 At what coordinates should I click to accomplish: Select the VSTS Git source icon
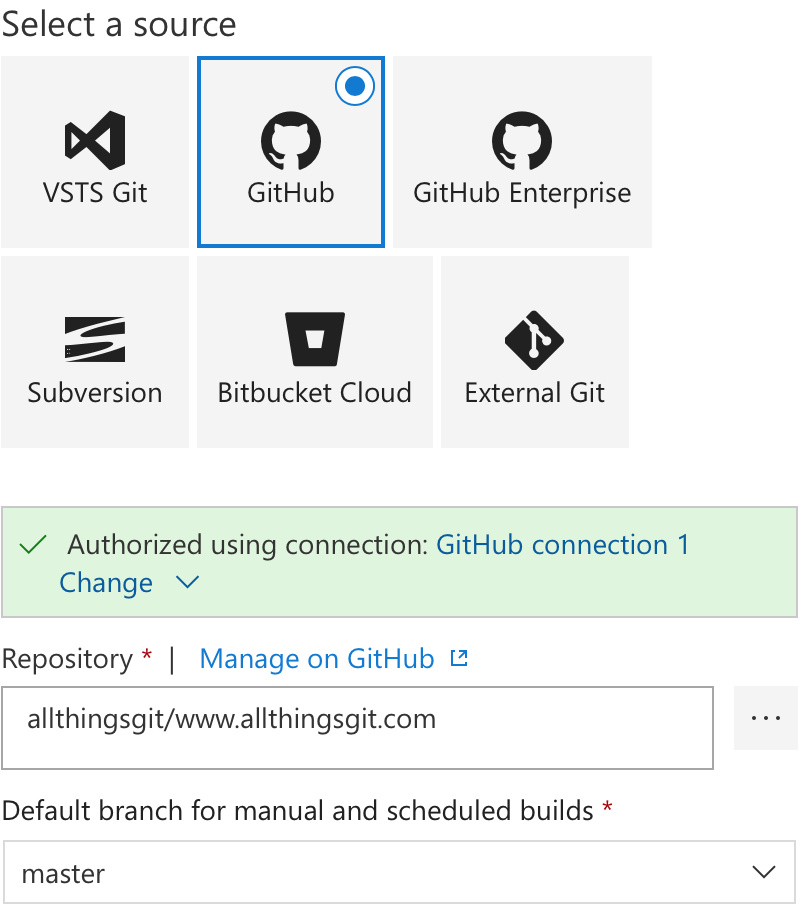(x=95, y=141)
